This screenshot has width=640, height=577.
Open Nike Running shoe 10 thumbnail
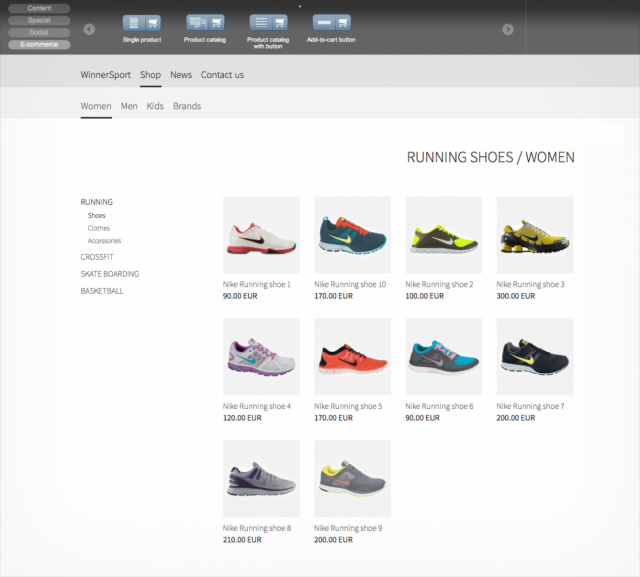353,235
